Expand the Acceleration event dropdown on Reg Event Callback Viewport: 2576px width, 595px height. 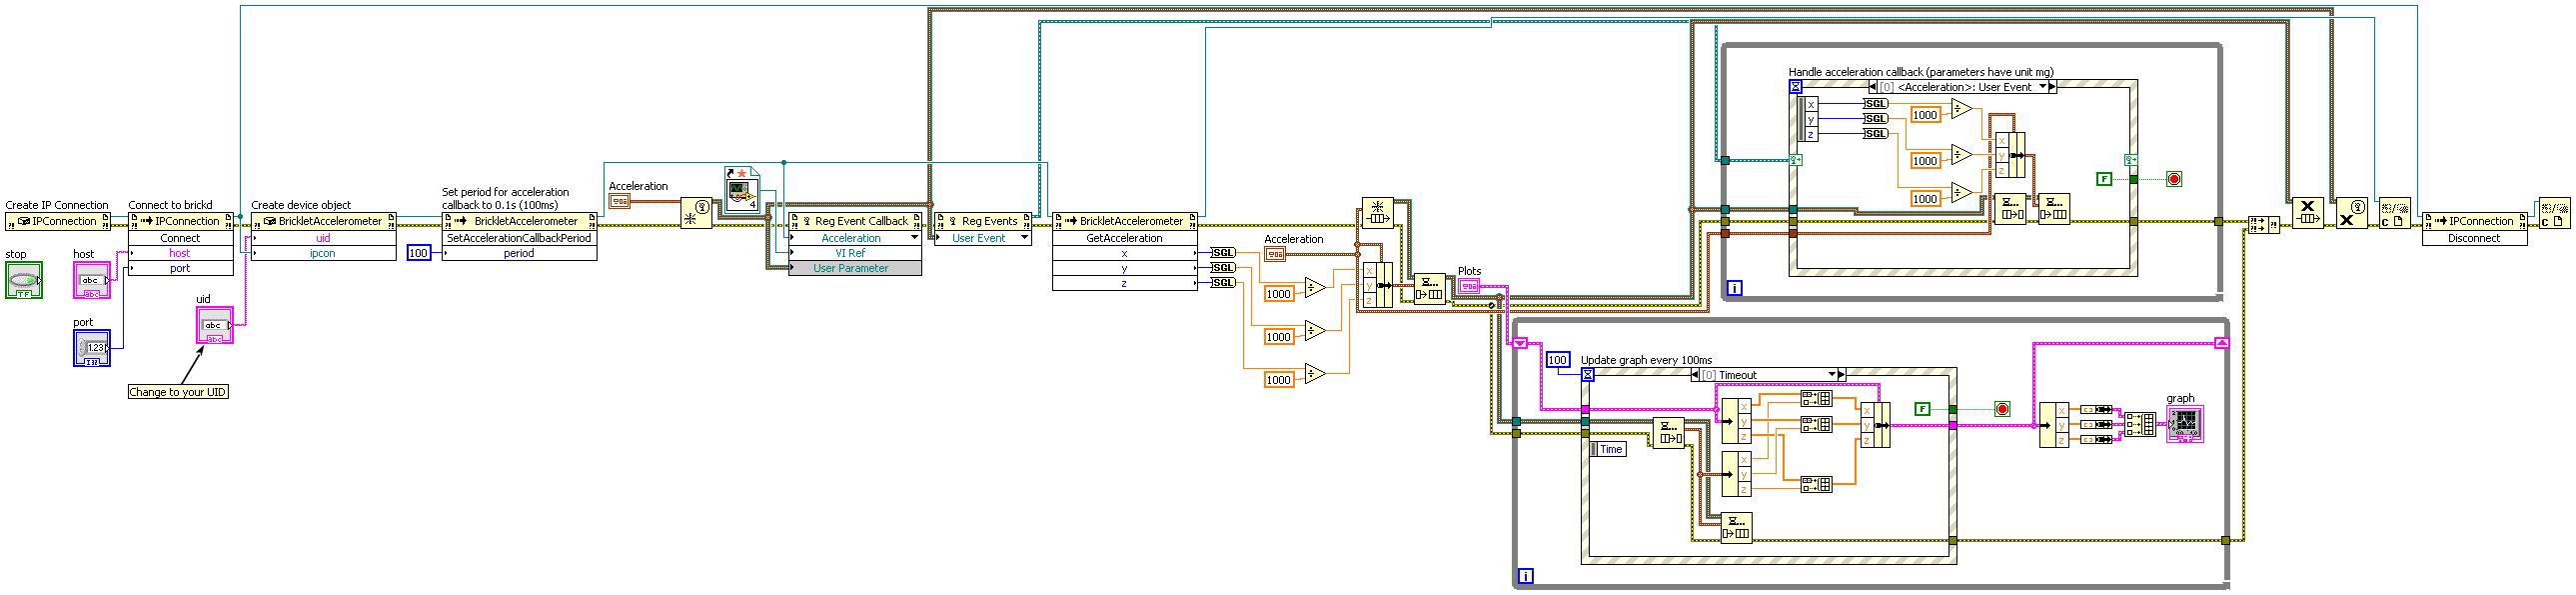(x=914, y=238)
